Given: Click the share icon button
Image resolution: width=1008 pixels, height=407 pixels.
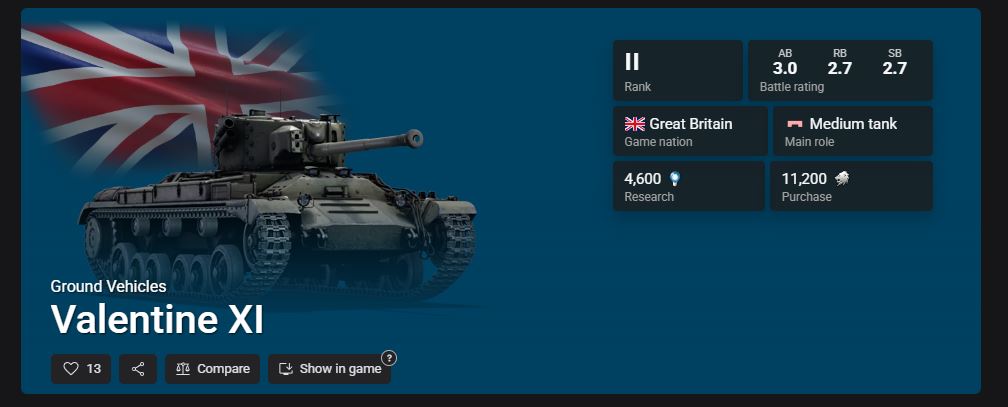Looking at the screenshot, I should (138, 368).
